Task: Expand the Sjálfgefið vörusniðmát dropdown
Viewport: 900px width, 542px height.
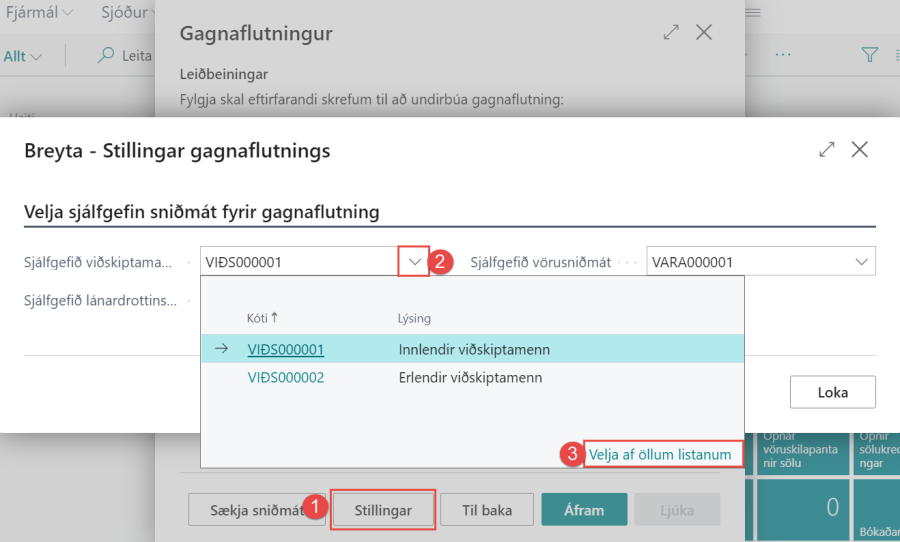Action: click(861, 262)
